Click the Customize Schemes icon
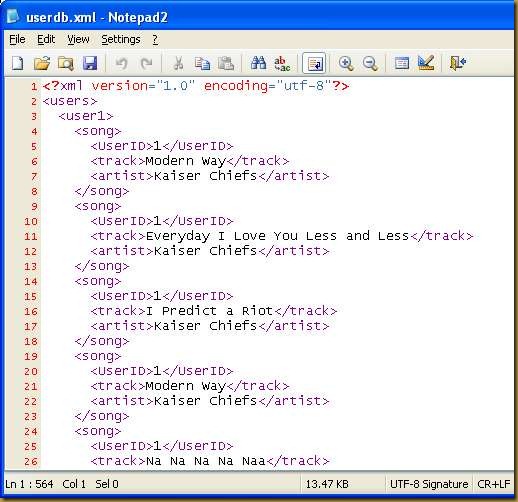518x502 pixels. tap(426, 63)
